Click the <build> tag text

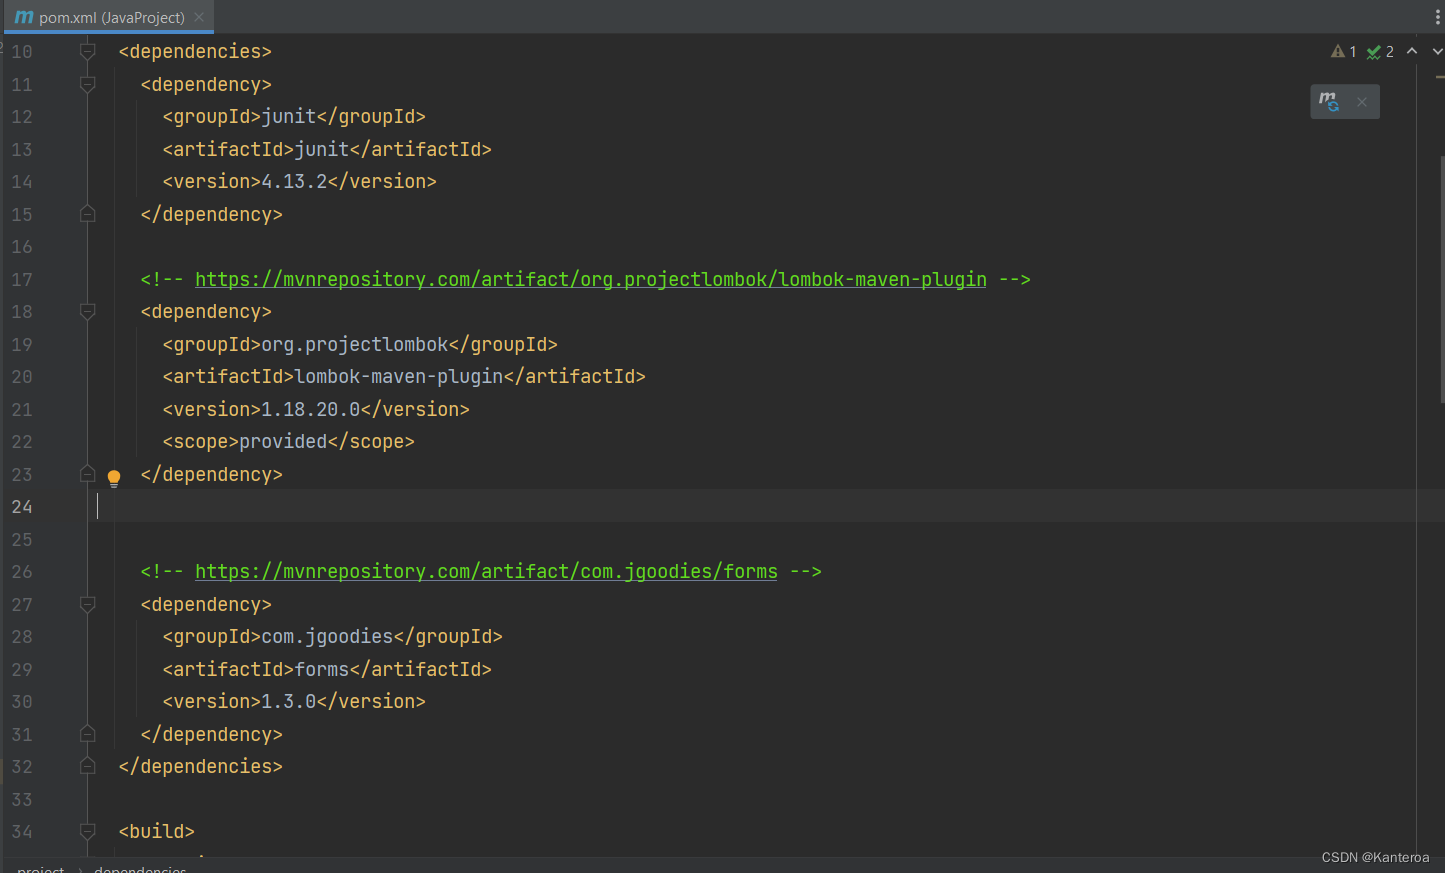(157, 831)
